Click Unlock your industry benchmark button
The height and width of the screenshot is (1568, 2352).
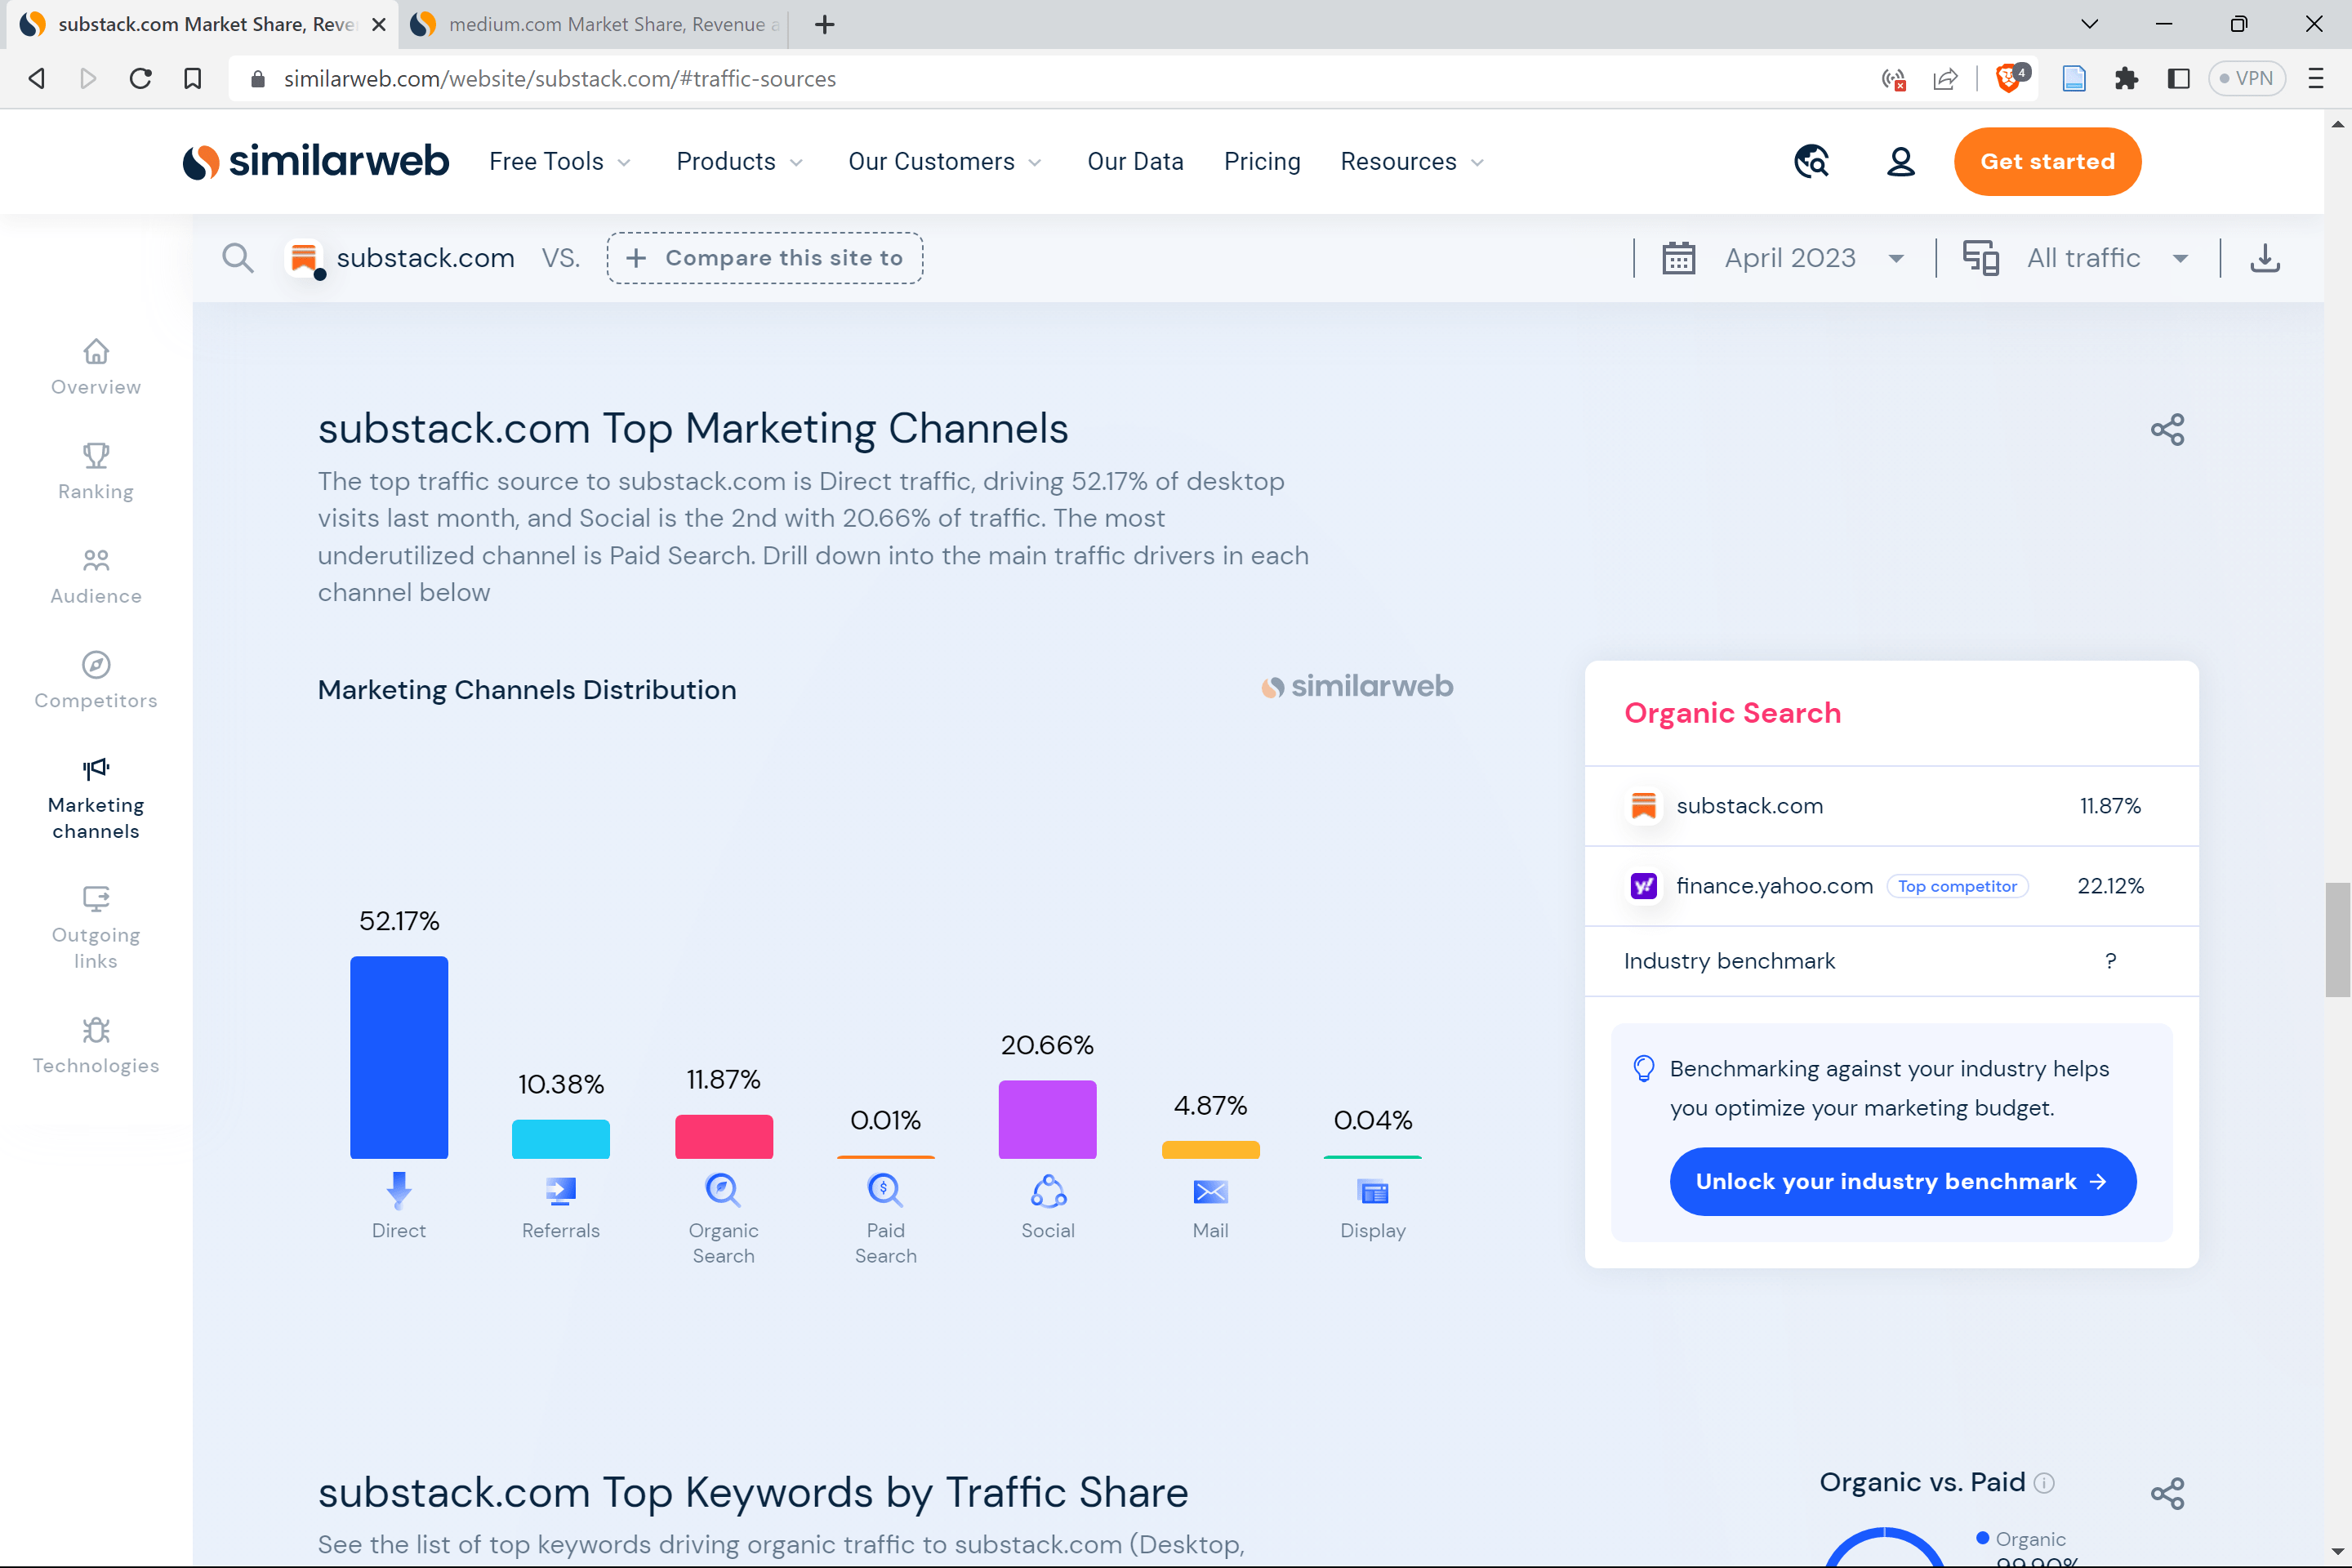pos(1902,1181)
